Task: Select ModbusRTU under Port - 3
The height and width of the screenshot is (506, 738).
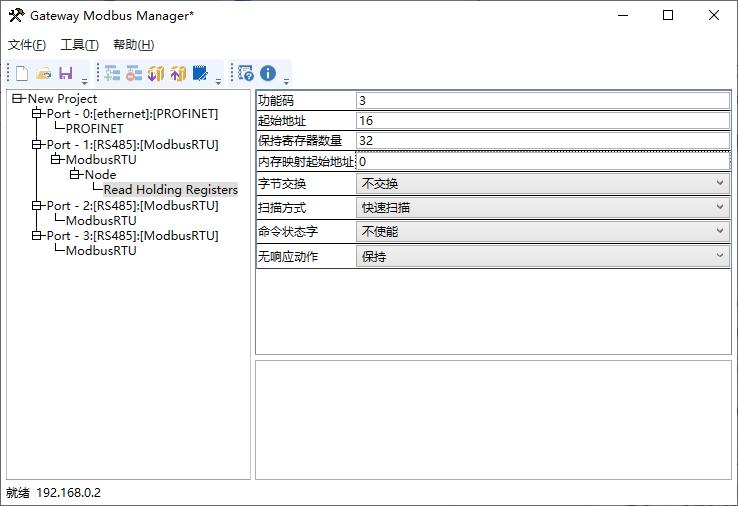Action: (101, 250)
